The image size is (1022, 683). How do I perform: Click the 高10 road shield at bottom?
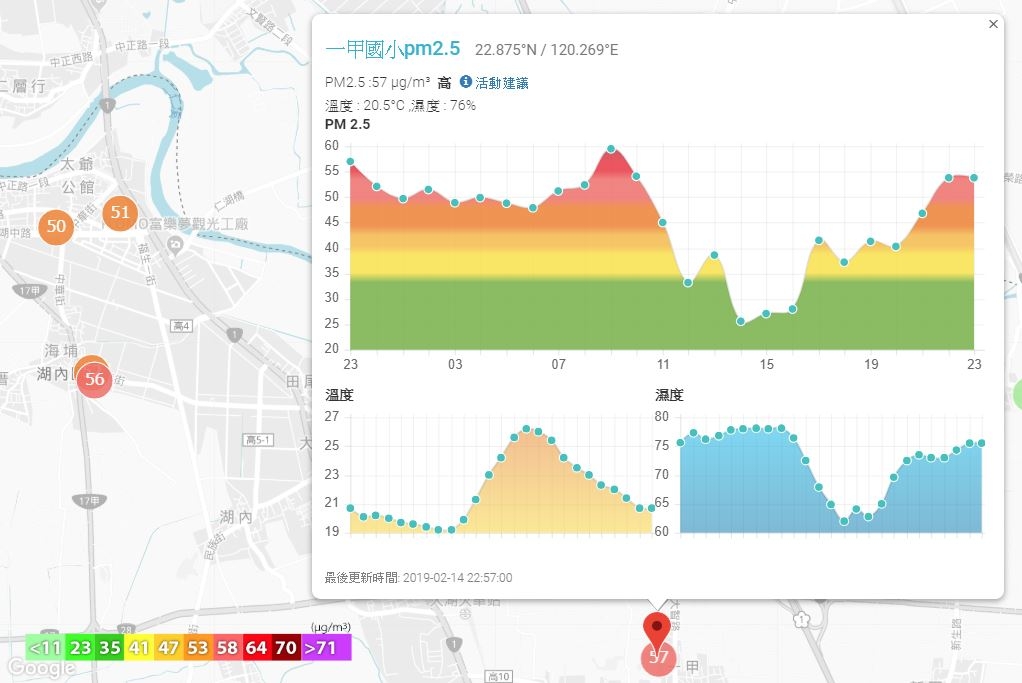(499, 676)
